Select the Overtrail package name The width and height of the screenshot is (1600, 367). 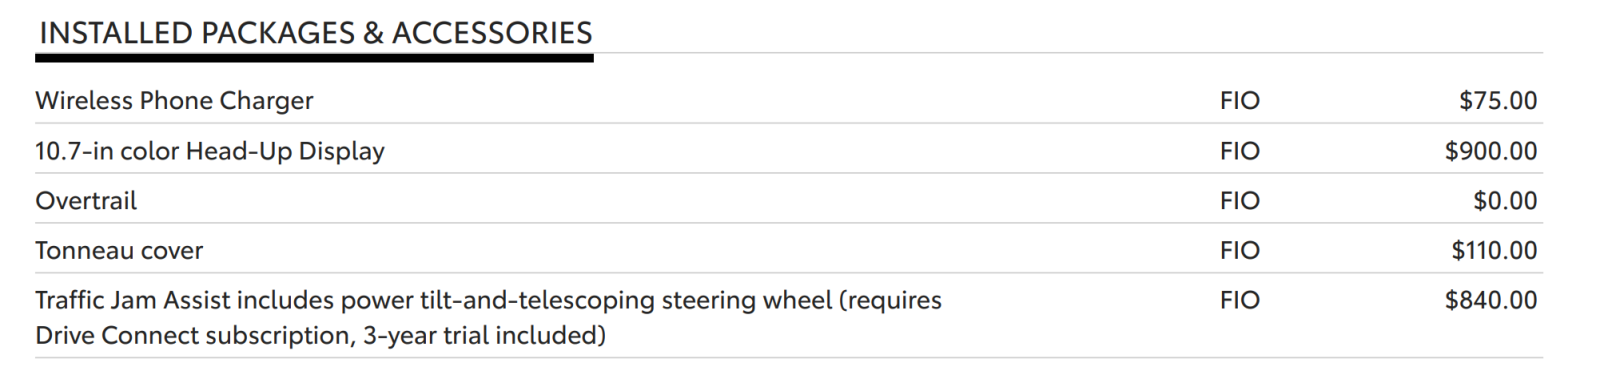point(86,200)
